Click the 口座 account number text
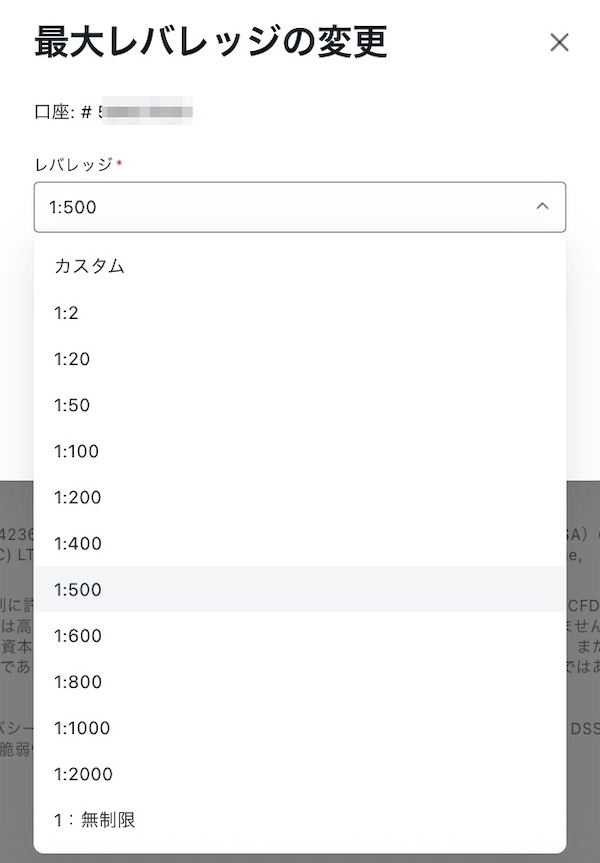Image resolution: width=600 pixels, height=863 pixels. [112, 111]
